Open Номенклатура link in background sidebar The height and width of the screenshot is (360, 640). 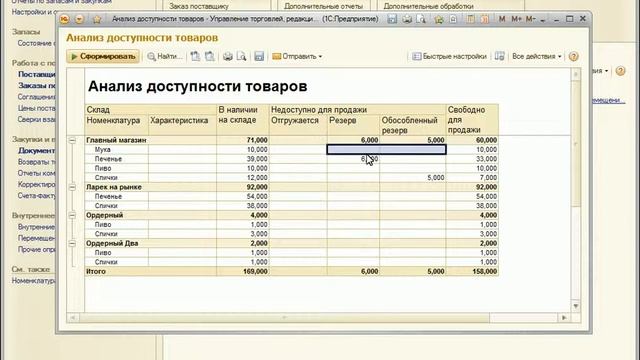[33, 281]
